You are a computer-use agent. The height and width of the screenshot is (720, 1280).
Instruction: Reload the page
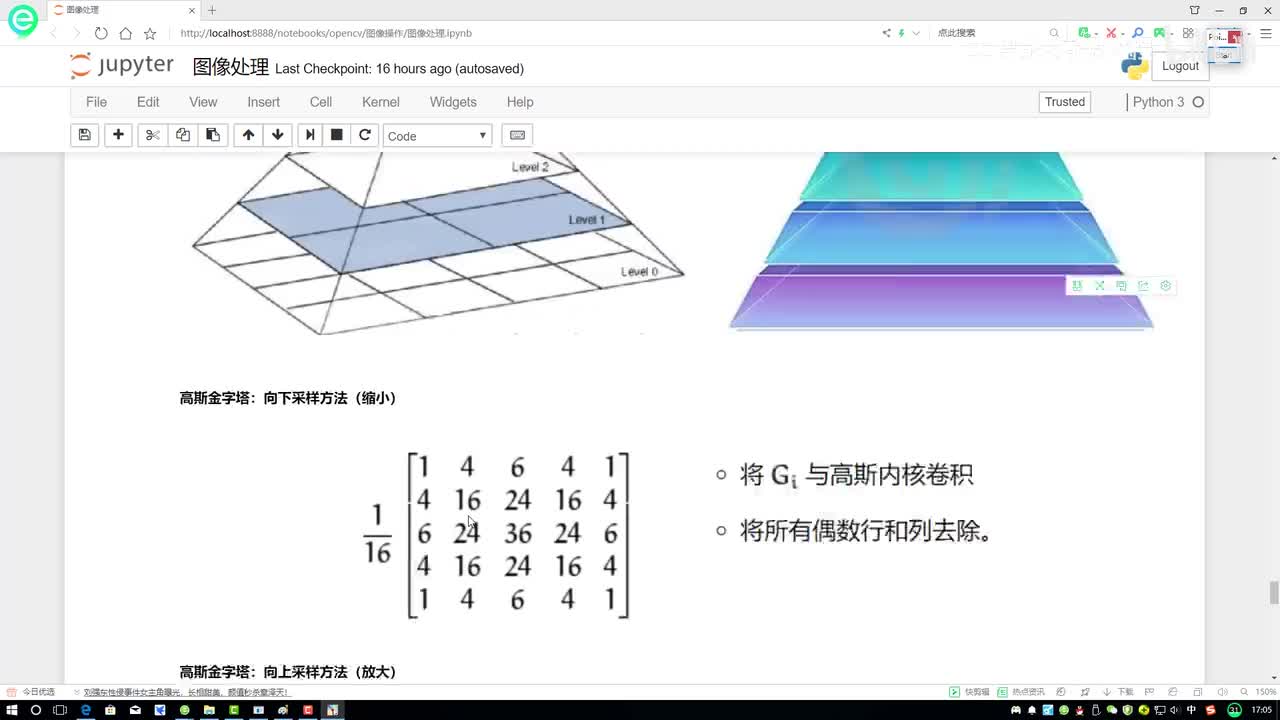click(101, 33)
